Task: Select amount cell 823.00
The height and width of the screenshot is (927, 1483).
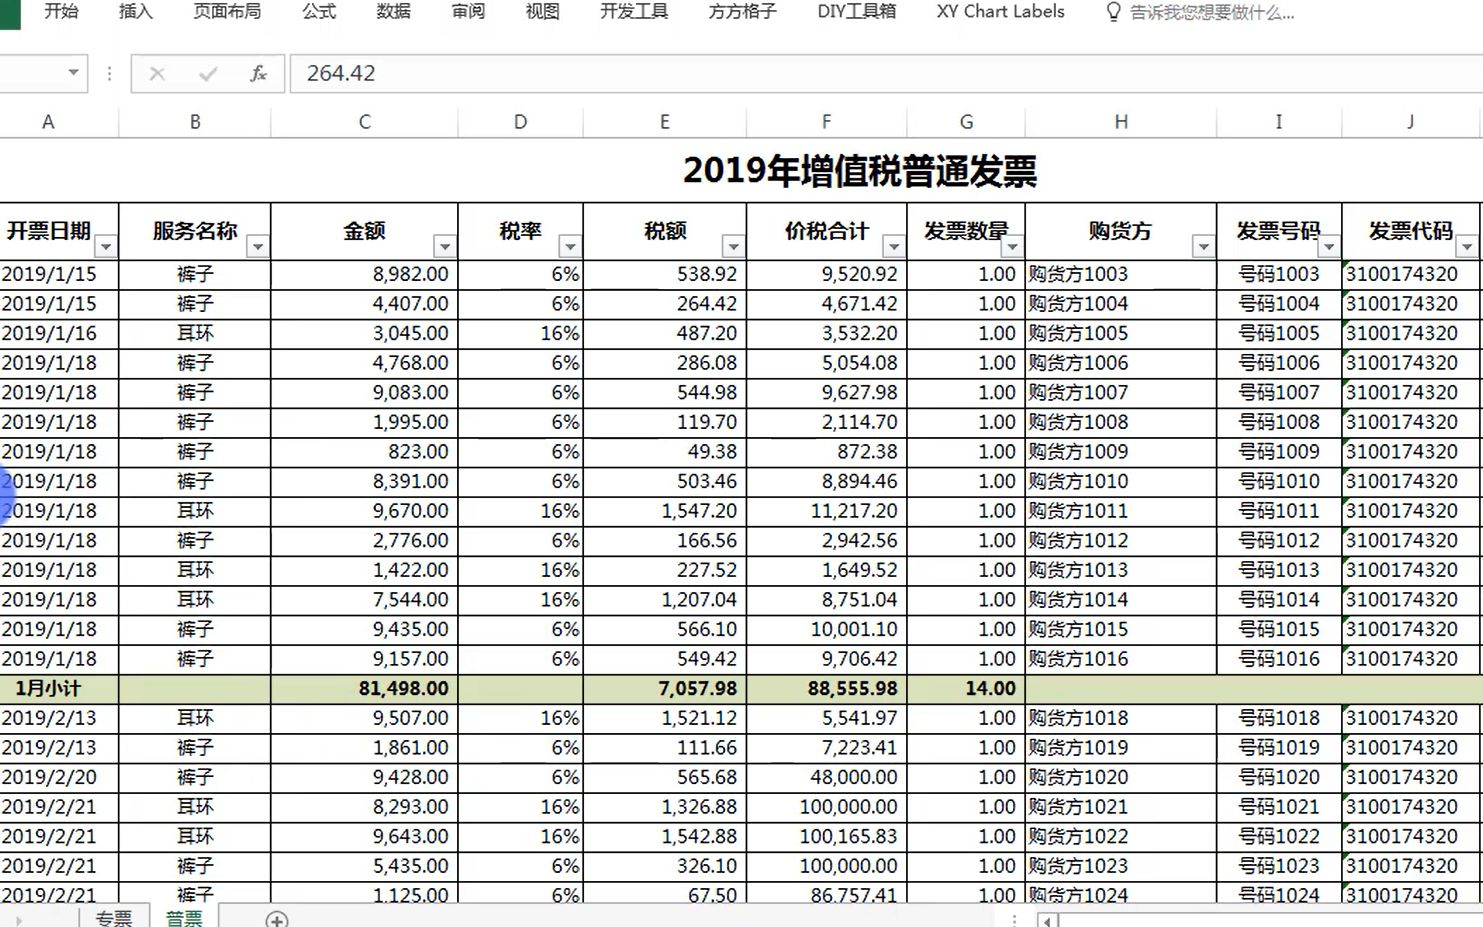Action: click(x=364, y=452)
